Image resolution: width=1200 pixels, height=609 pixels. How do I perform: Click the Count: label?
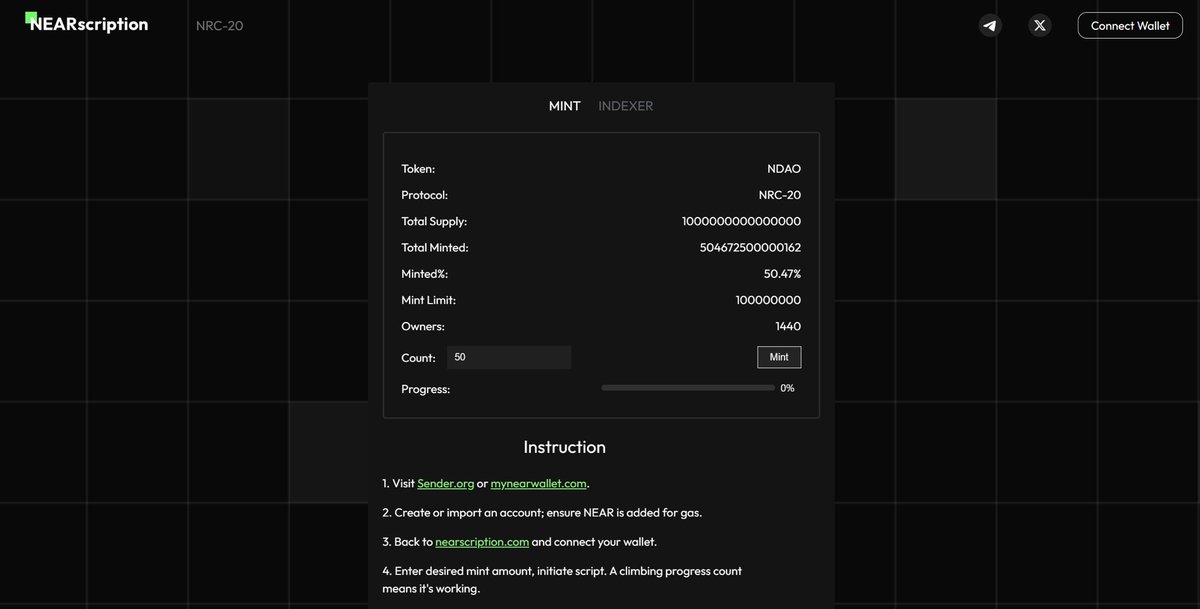[x=419, y=358]
